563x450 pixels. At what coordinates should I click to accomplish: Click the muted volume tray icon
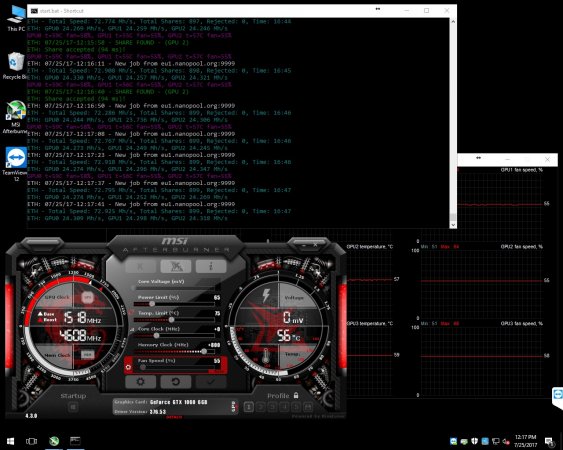pos(506,441)
